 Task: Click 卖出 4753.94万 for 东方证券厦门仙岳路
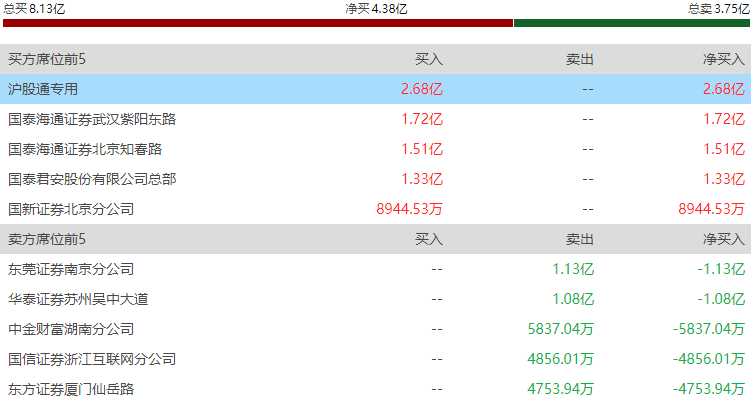point(560,389)
